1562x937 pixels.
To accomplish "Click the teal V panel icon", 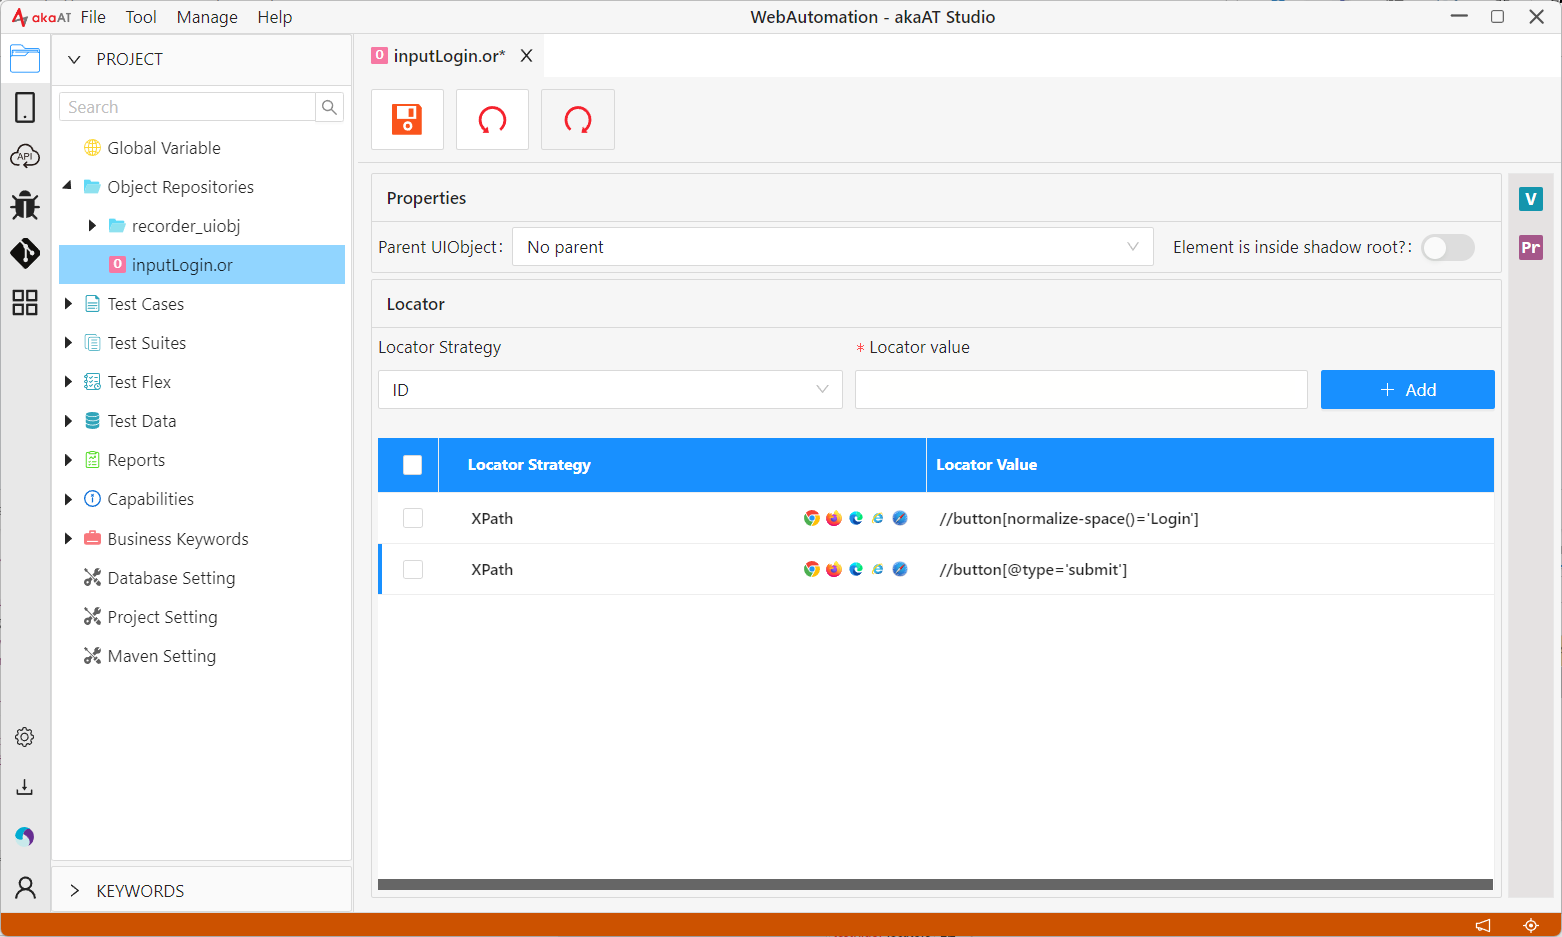I will click(x=1530, y=199).
